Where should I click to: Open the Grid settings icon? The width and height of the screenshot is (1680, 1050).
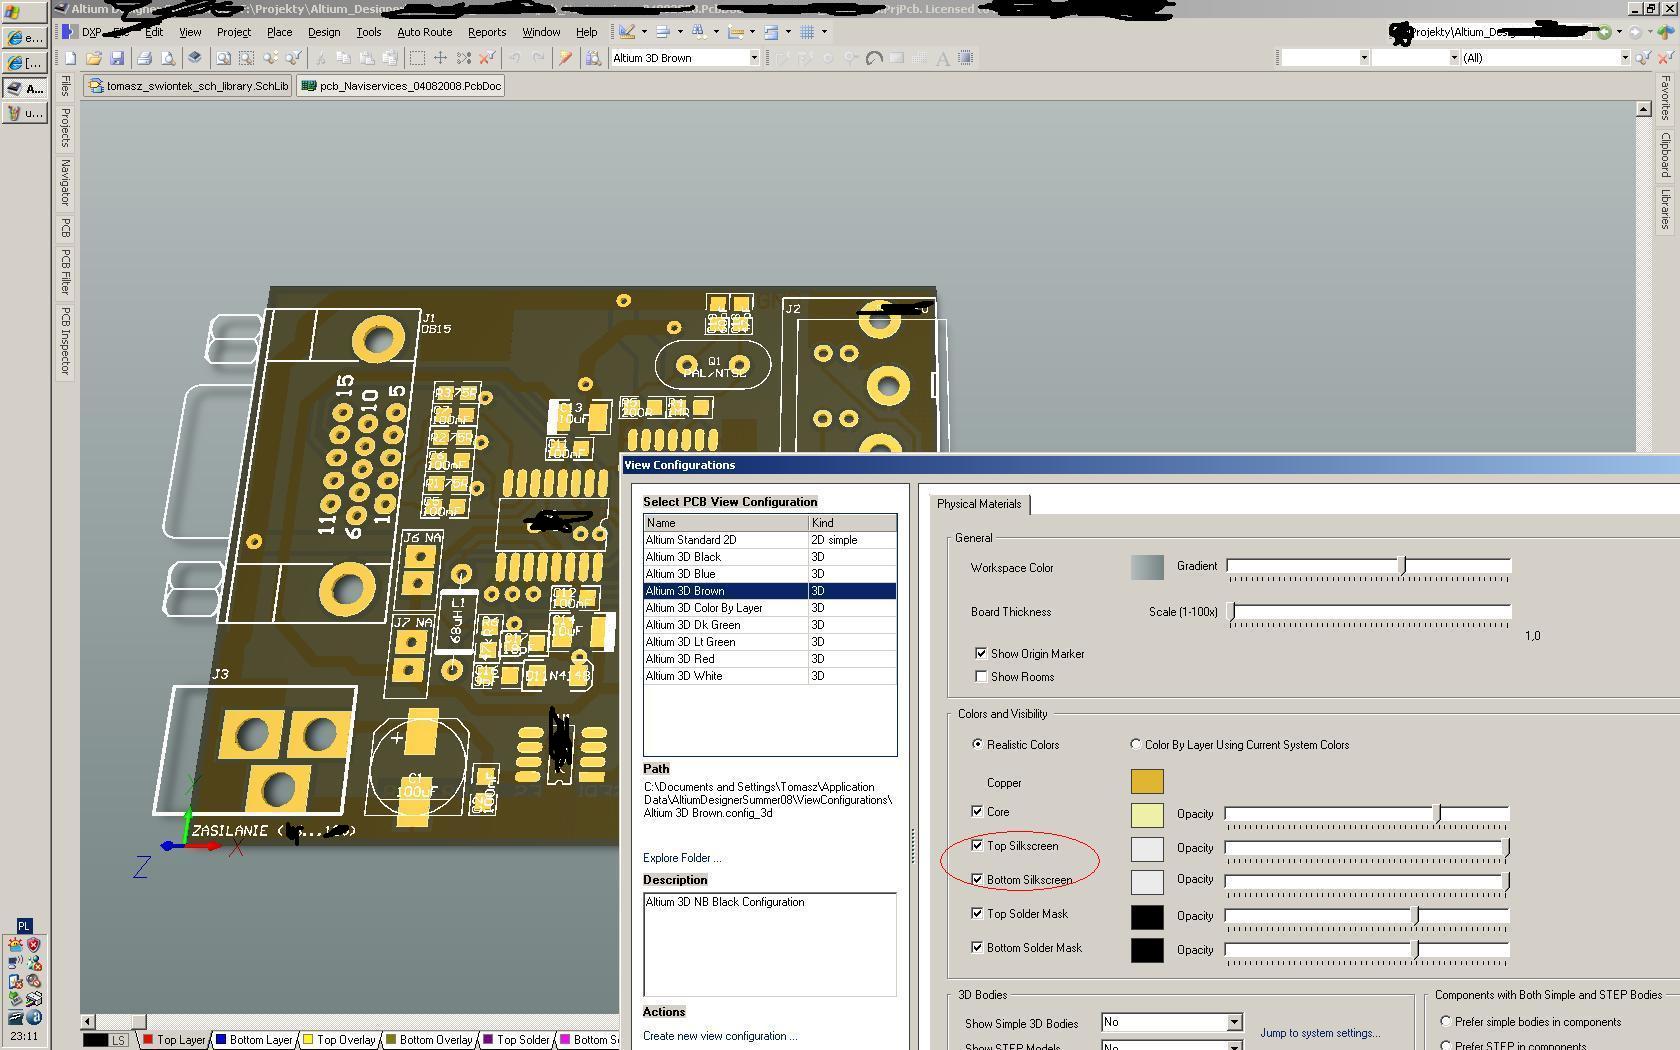pos(807,32)
